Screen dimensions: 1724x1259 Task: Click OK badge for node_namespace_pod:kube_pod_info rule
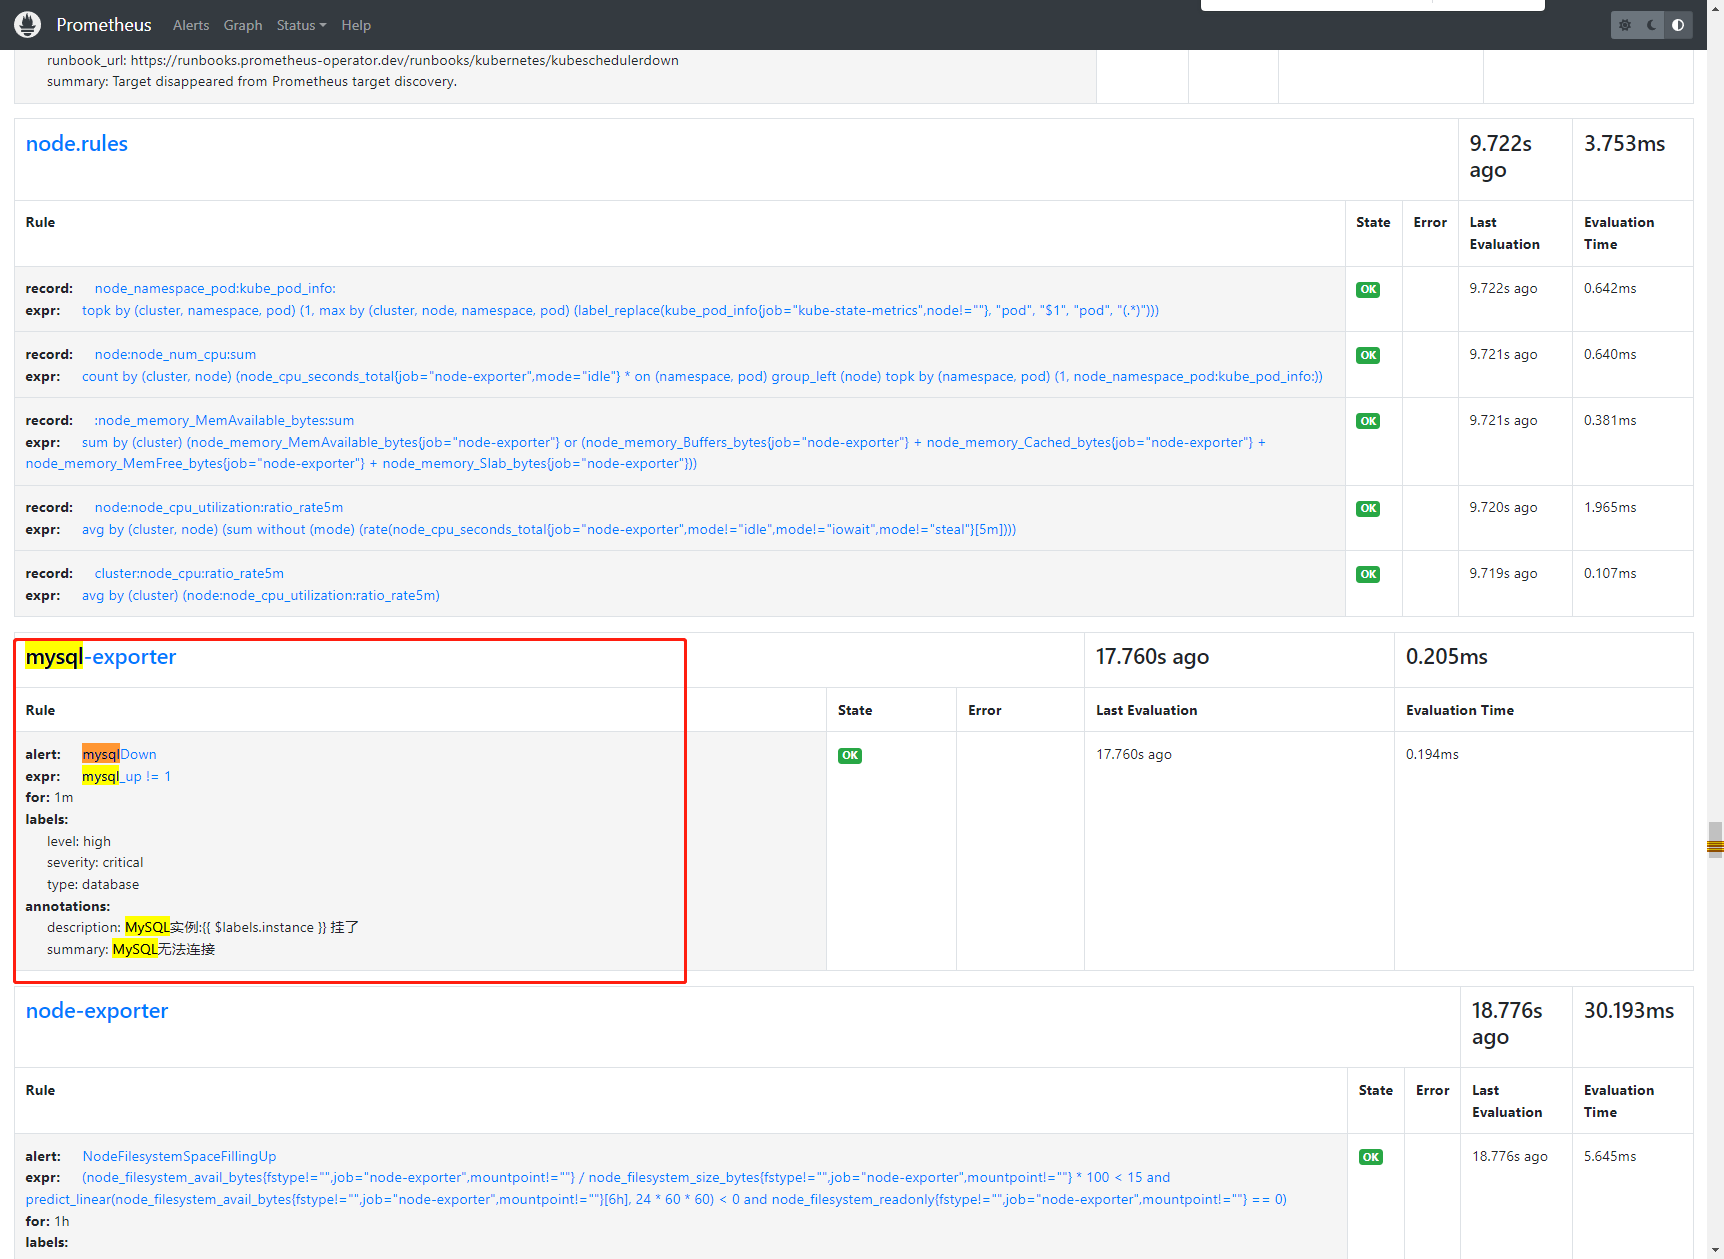1368,290
